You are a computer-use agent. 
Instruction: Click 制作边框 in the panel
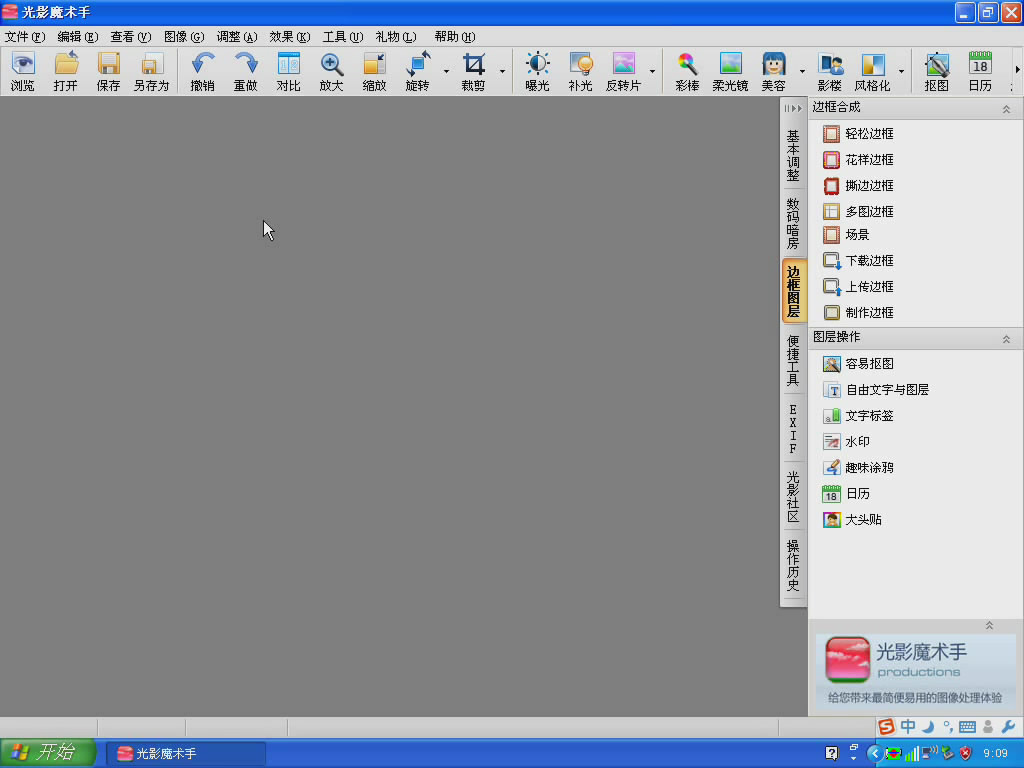(858, 313)
